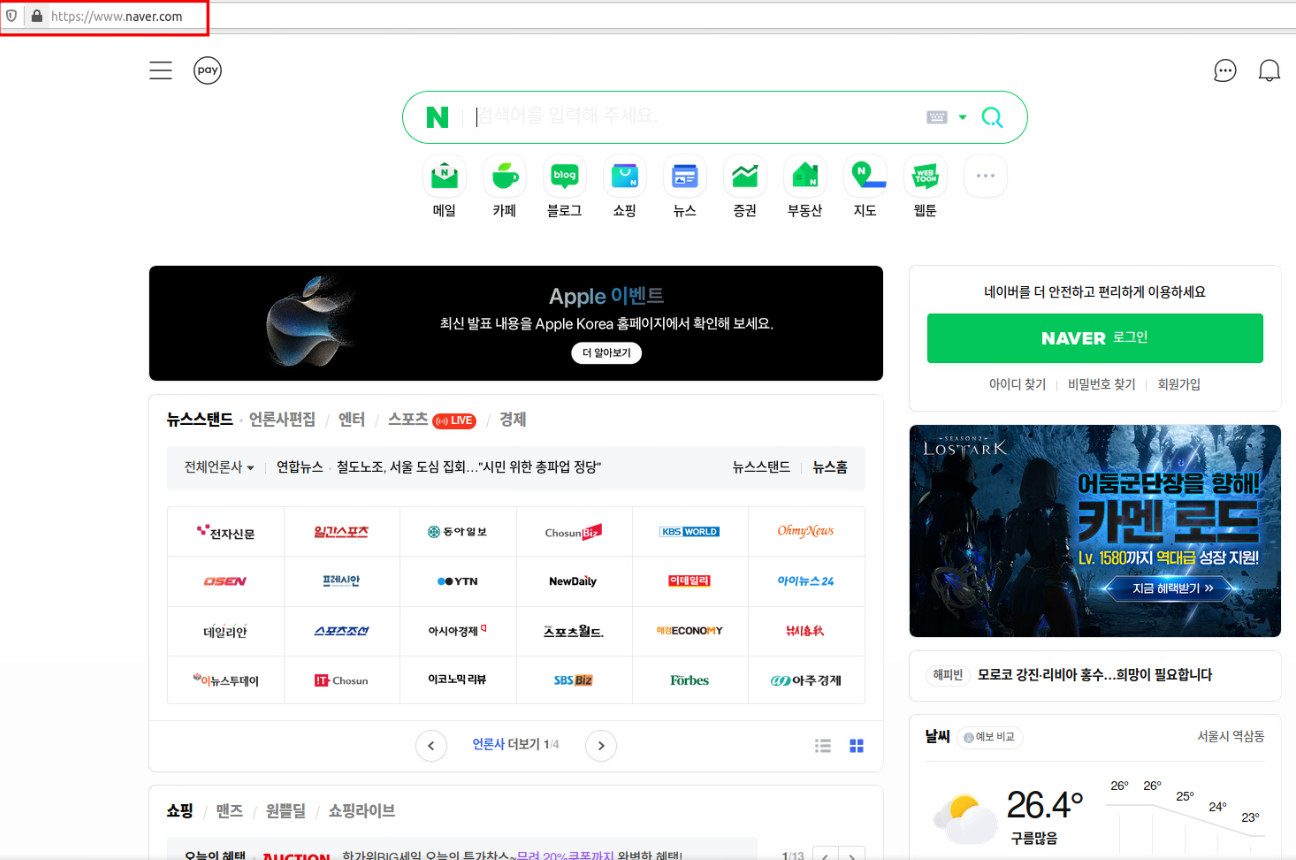Open the NewDaily publisher logo
Image resolution: width=1296 pixels, height=860 pixels.
[x=574, y=581]
